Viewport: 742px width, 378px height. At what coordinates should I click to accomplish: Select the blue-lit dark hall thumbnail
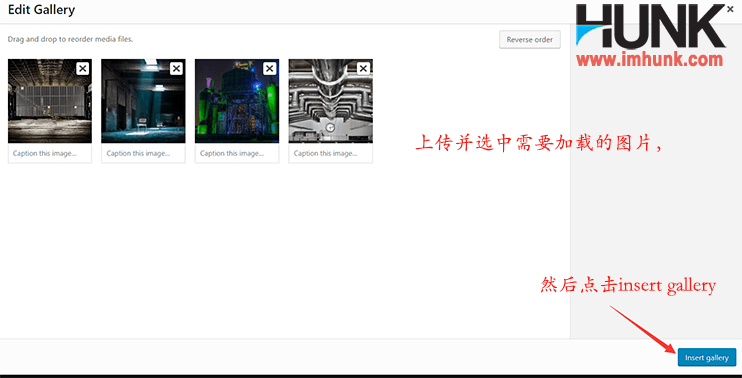[143, 101]
